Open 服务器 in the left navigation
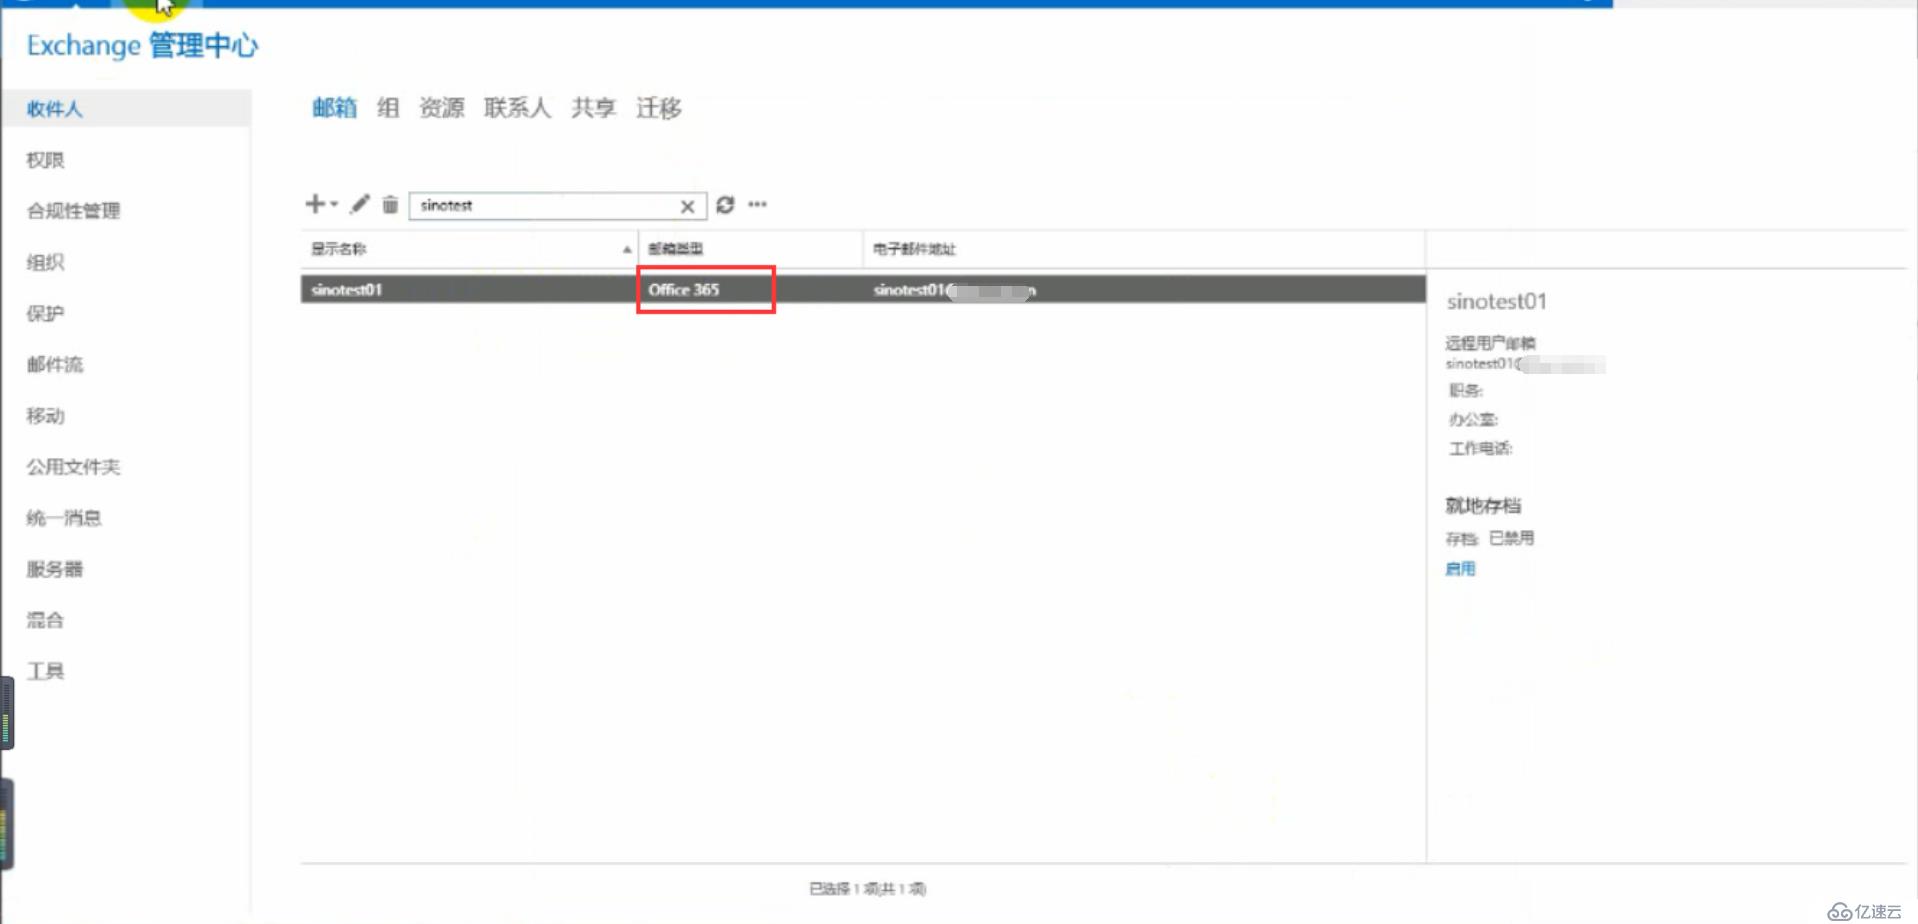Image resolution: width=1918 pixels, height=924 pixels. (x=55, y=569)
